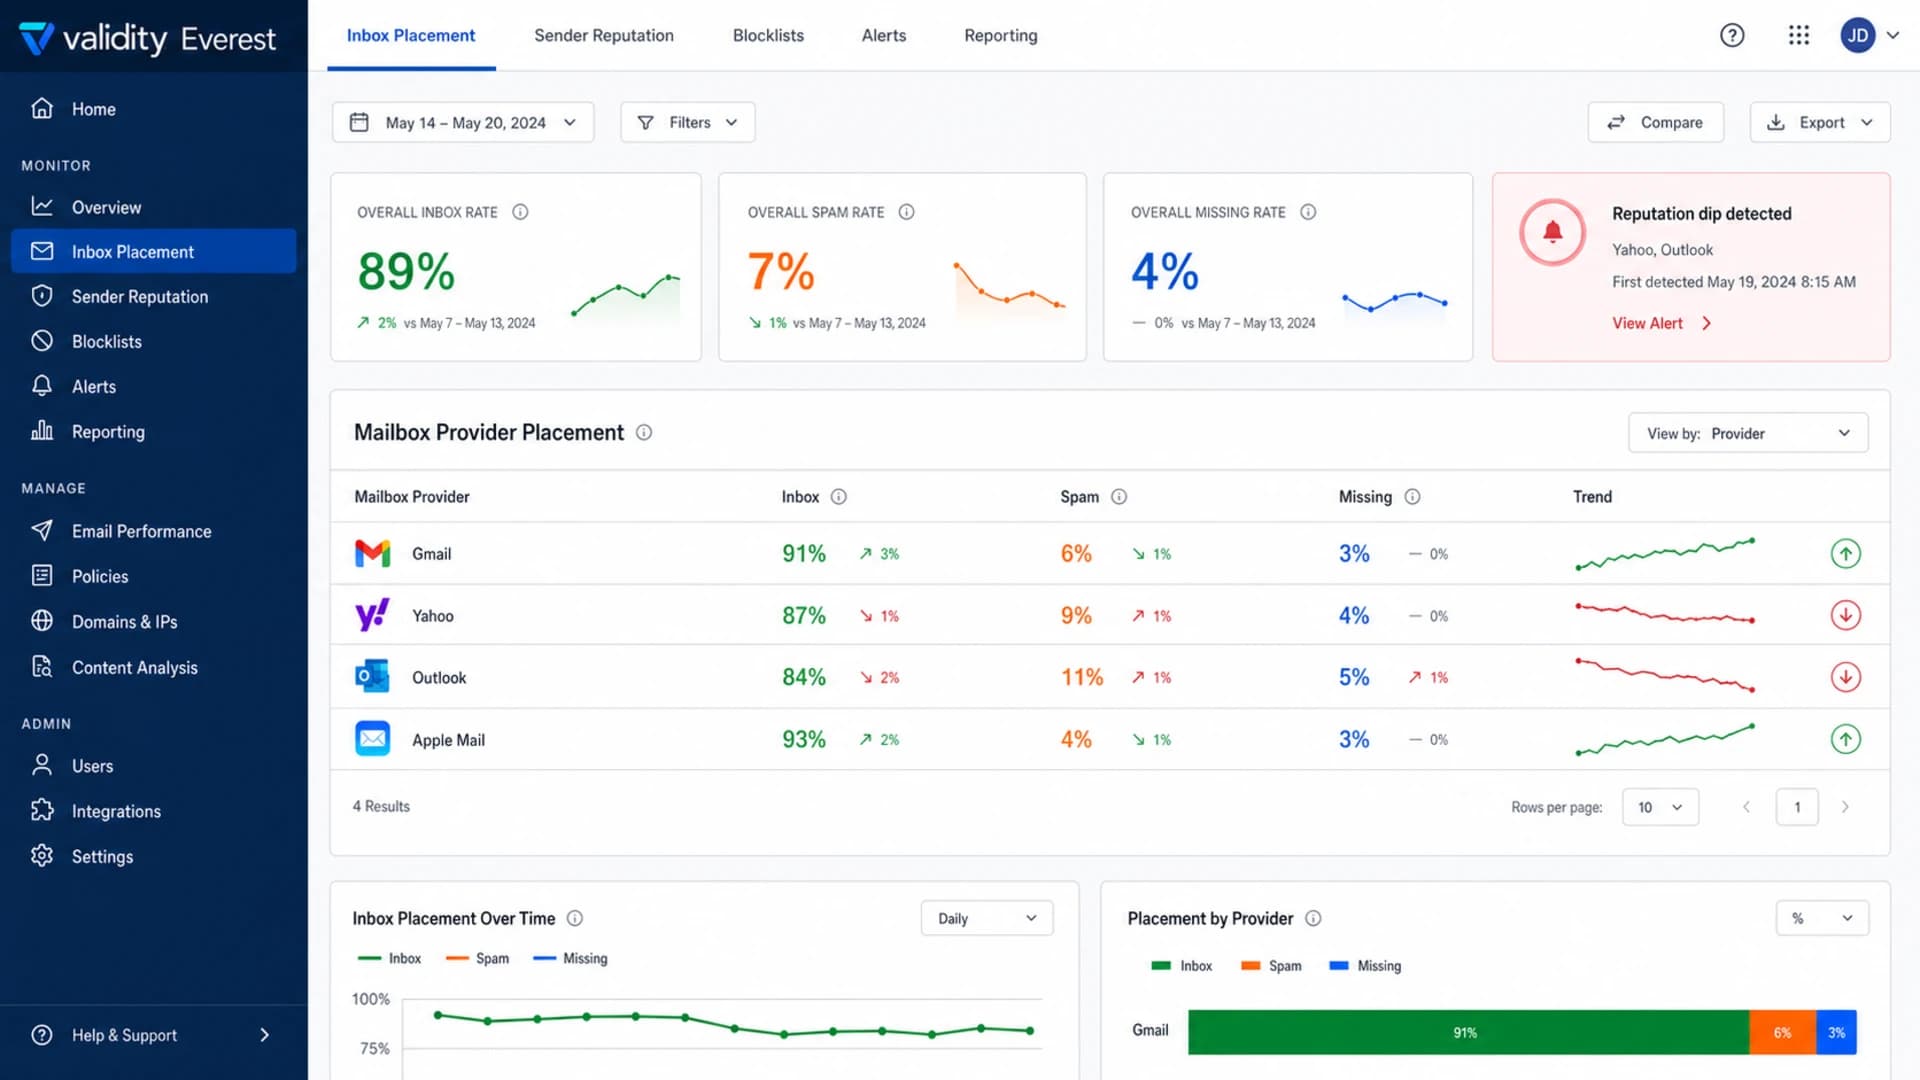1920x1080 pixels.
Task: Click the JD user avatar
Action: click(1857, 35)
